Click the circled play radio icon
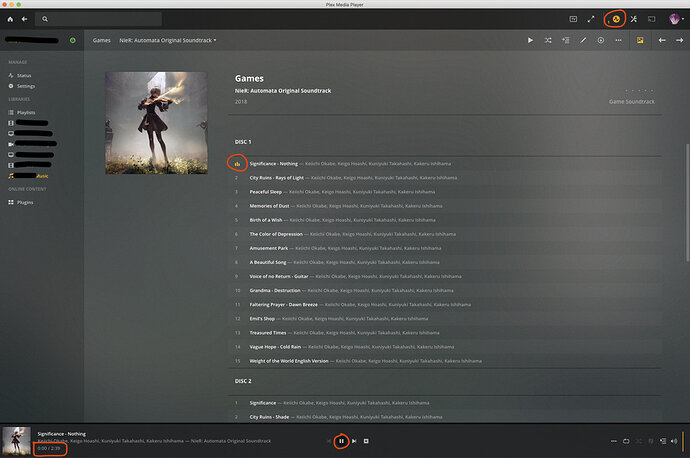 [x=601, y=40]
